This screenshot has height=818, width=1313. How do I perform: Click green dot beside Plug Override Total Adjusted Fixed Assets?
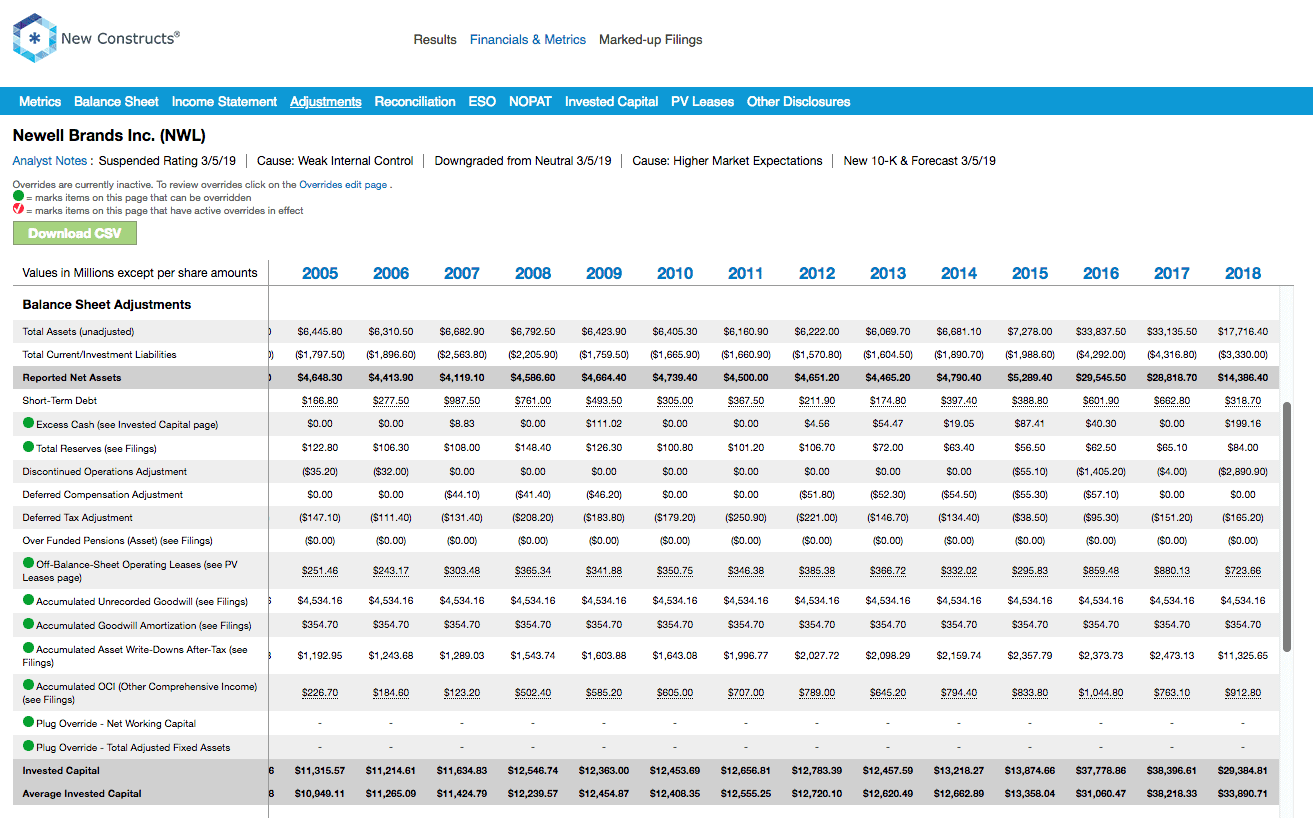point(29,747)
